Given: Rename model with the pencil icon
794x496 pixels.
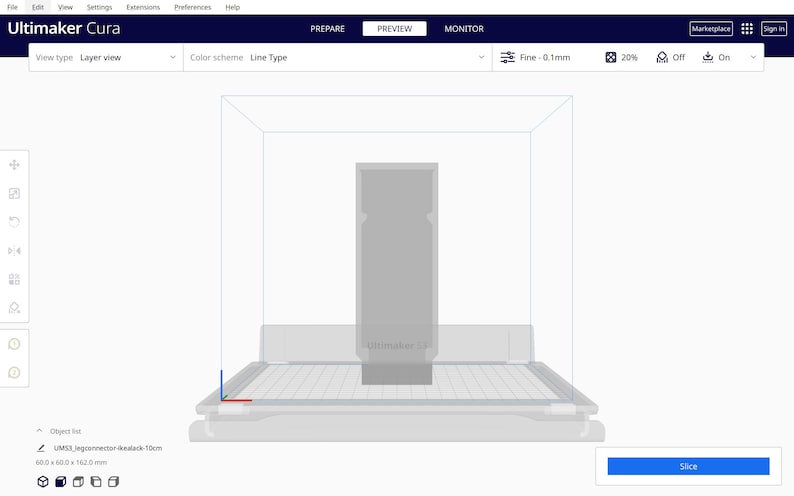Looking at the screenshot, I should (41, 448).
